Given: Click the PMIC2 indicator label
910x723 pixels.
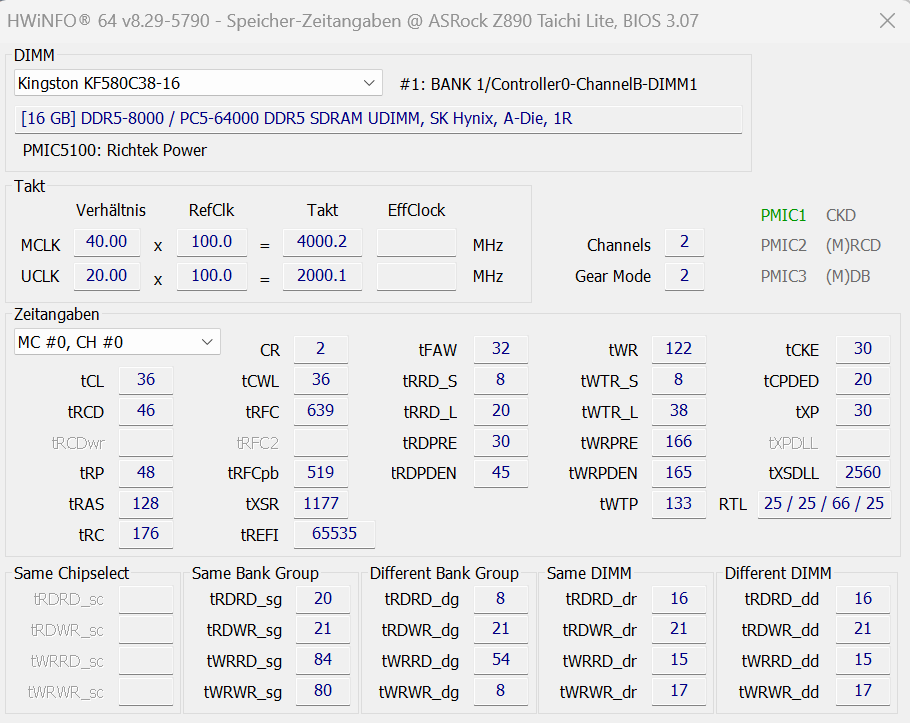Looking at the screenshot, I should (x=783, y=245).
